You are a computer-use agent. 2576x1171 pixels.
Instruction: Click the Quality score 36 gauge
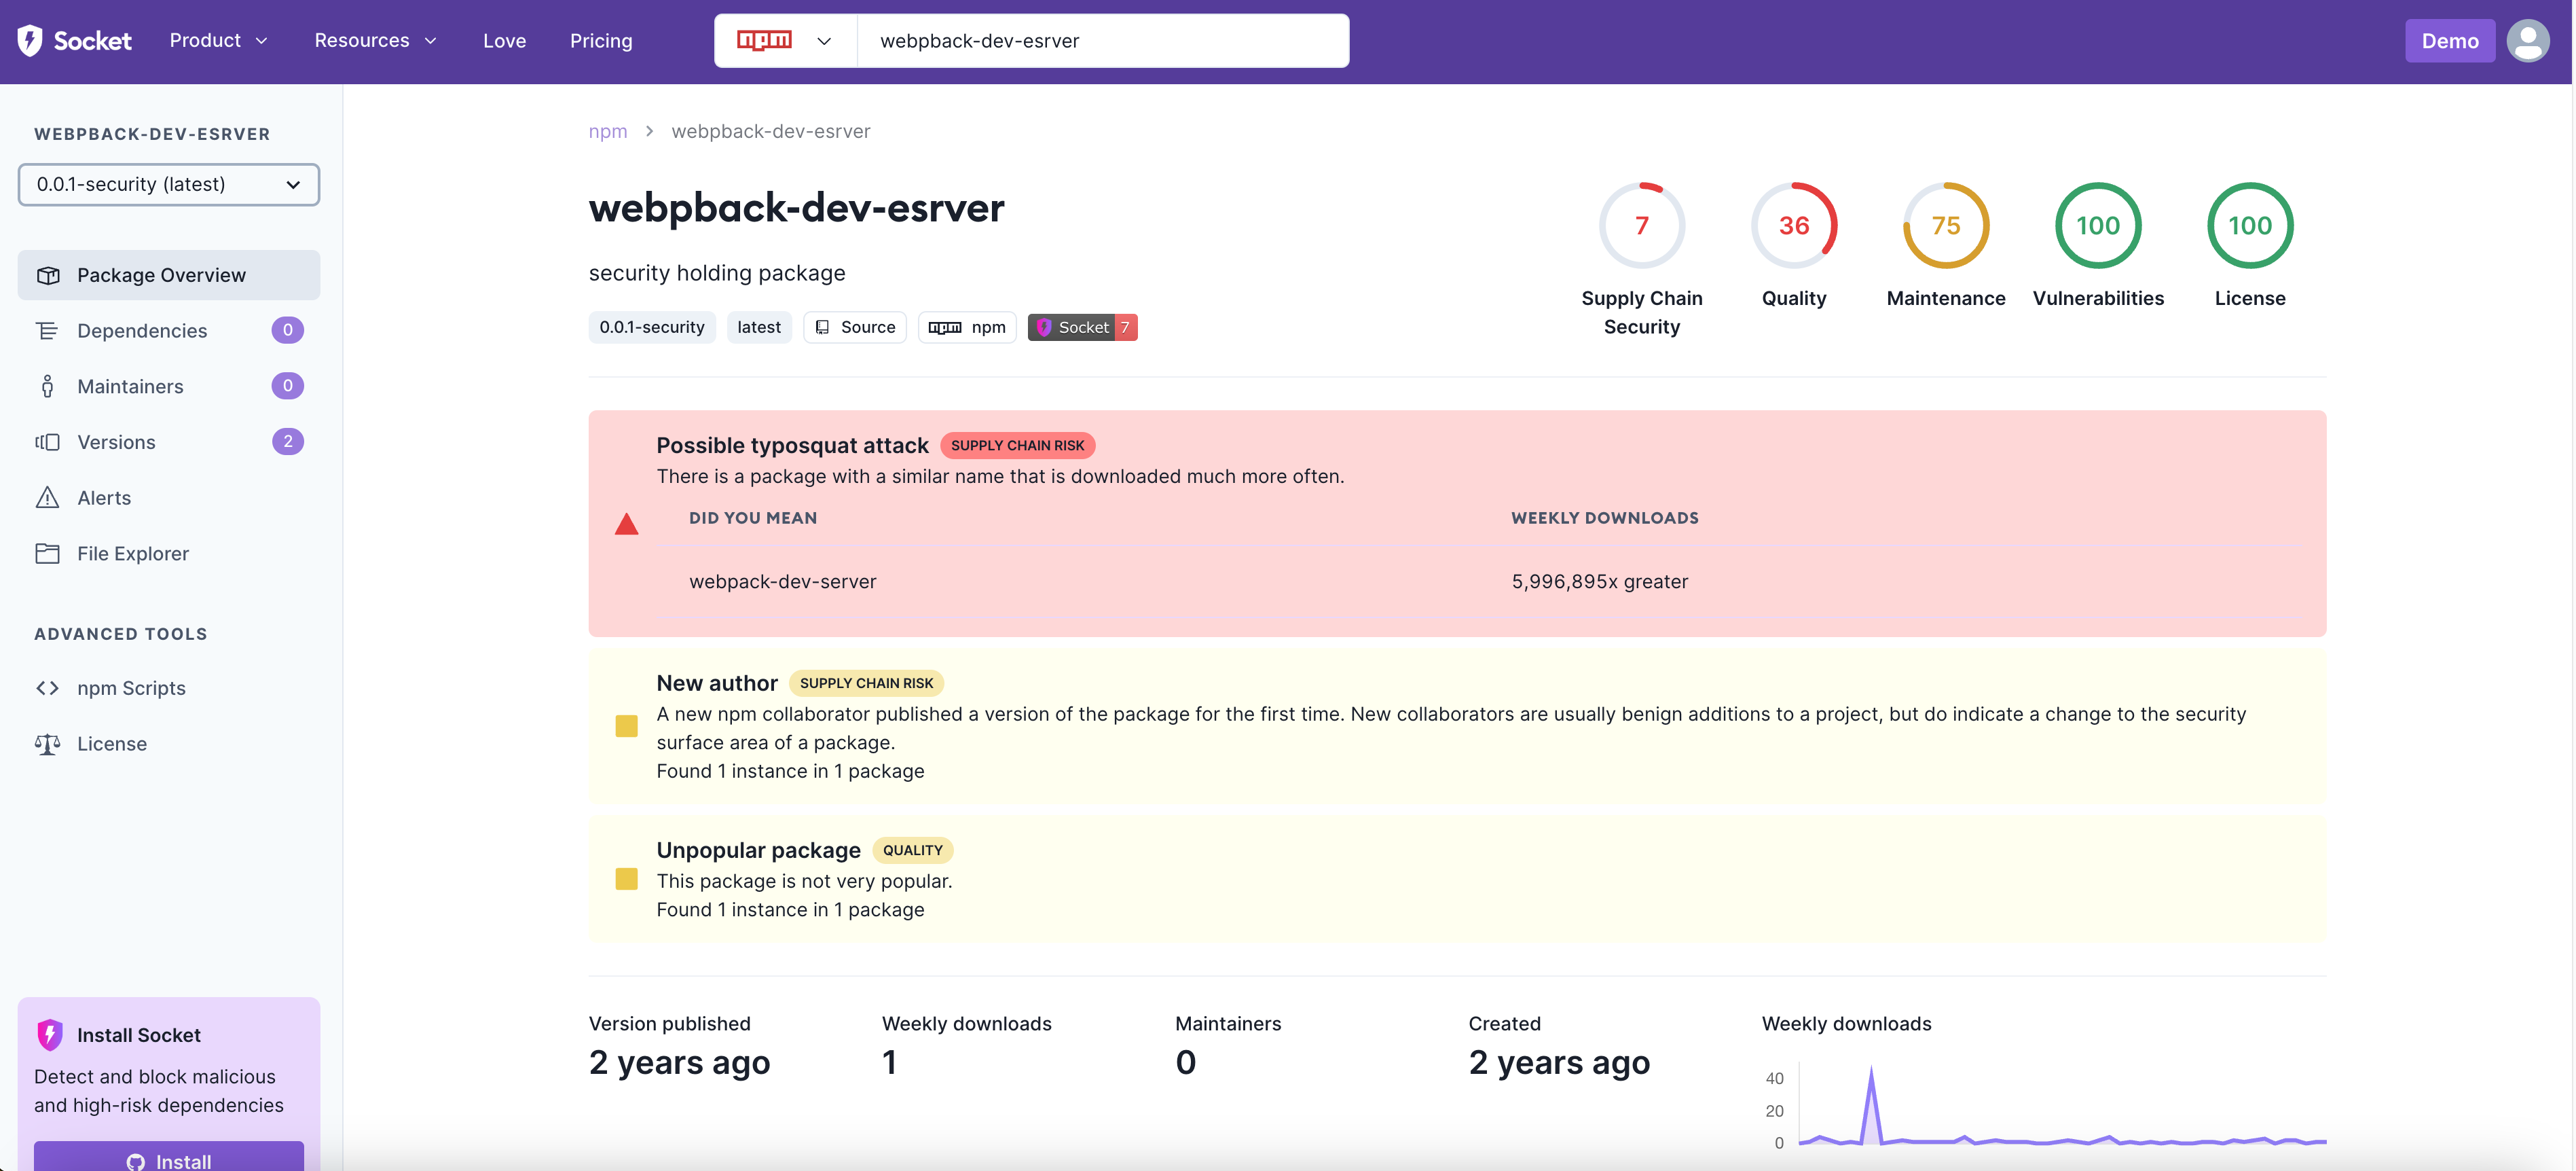1794,225
